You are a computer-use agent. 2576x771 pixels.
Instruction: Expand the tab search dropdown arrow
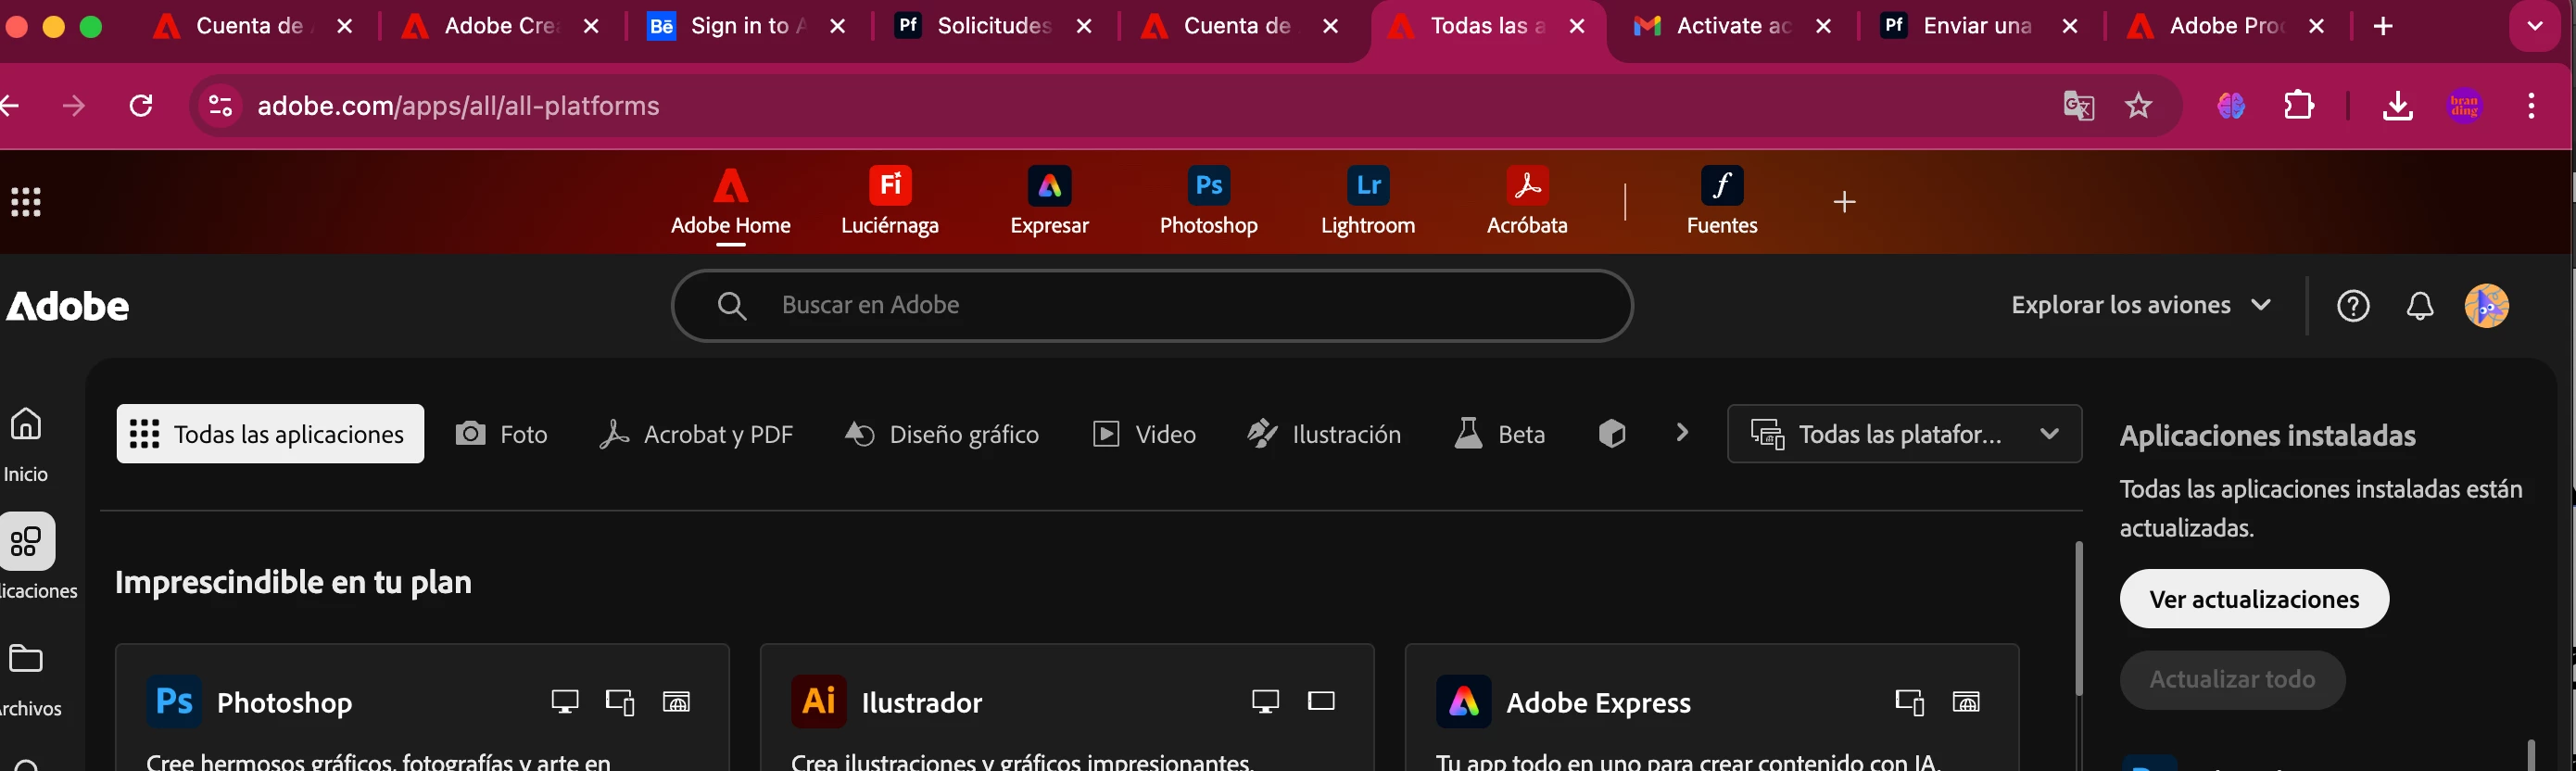pos(2535,26)
